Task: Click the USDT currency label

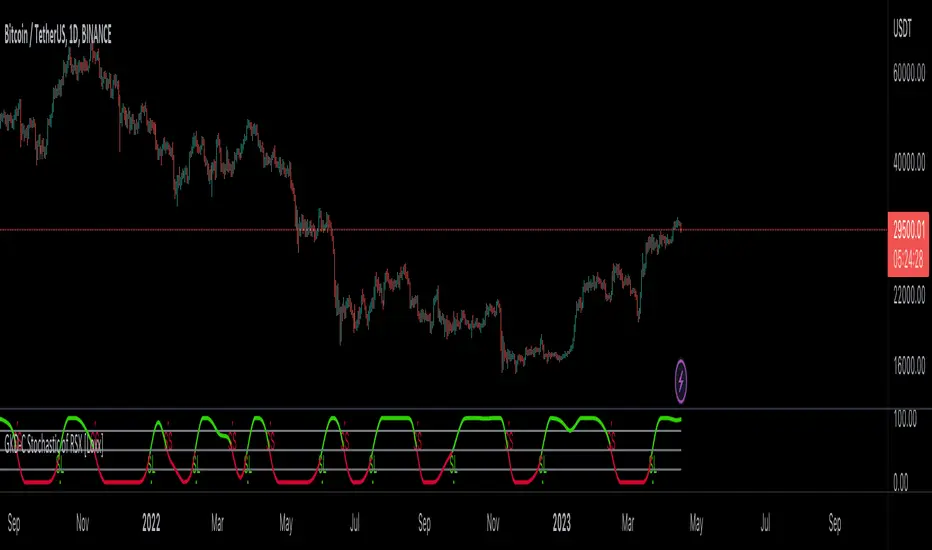Action: [902, 29]
